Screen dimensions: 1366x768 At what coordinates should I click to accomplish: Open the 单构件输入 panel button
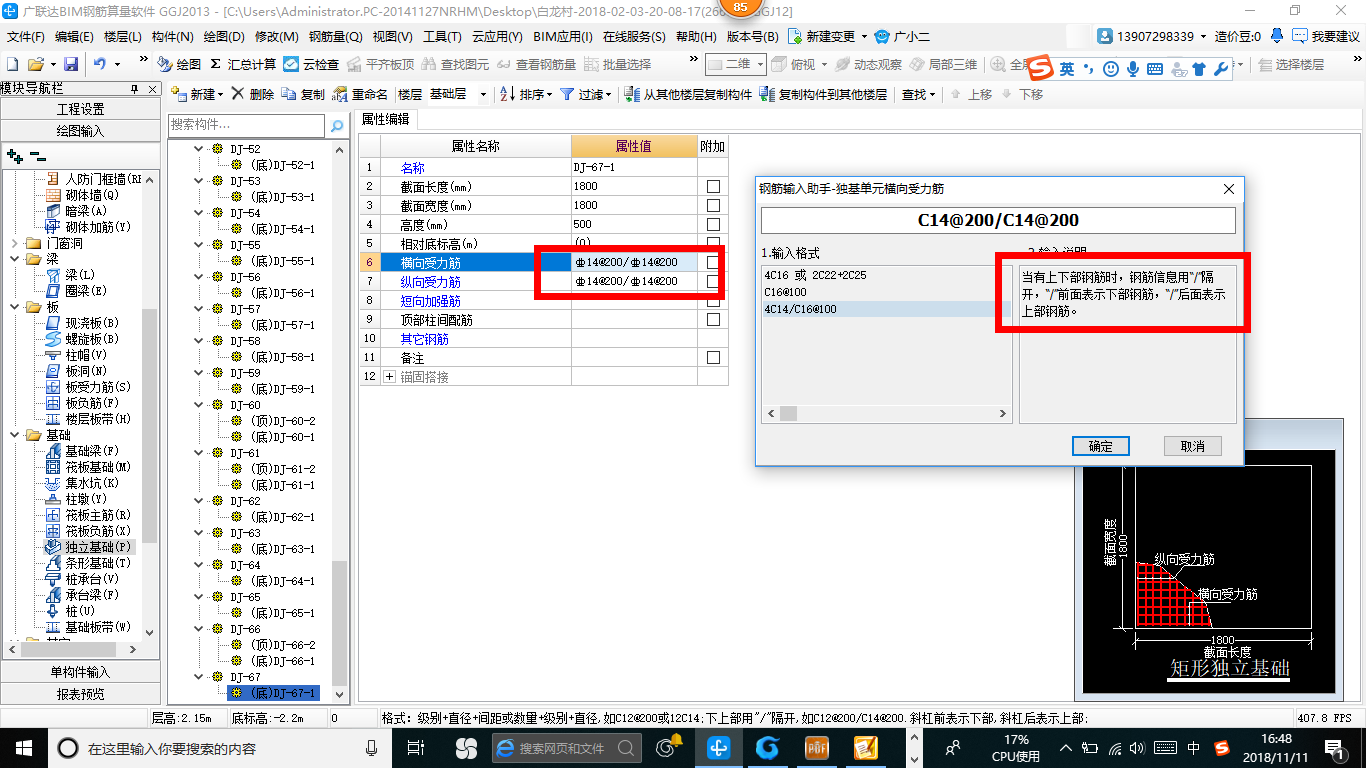[x=81, y=672]
